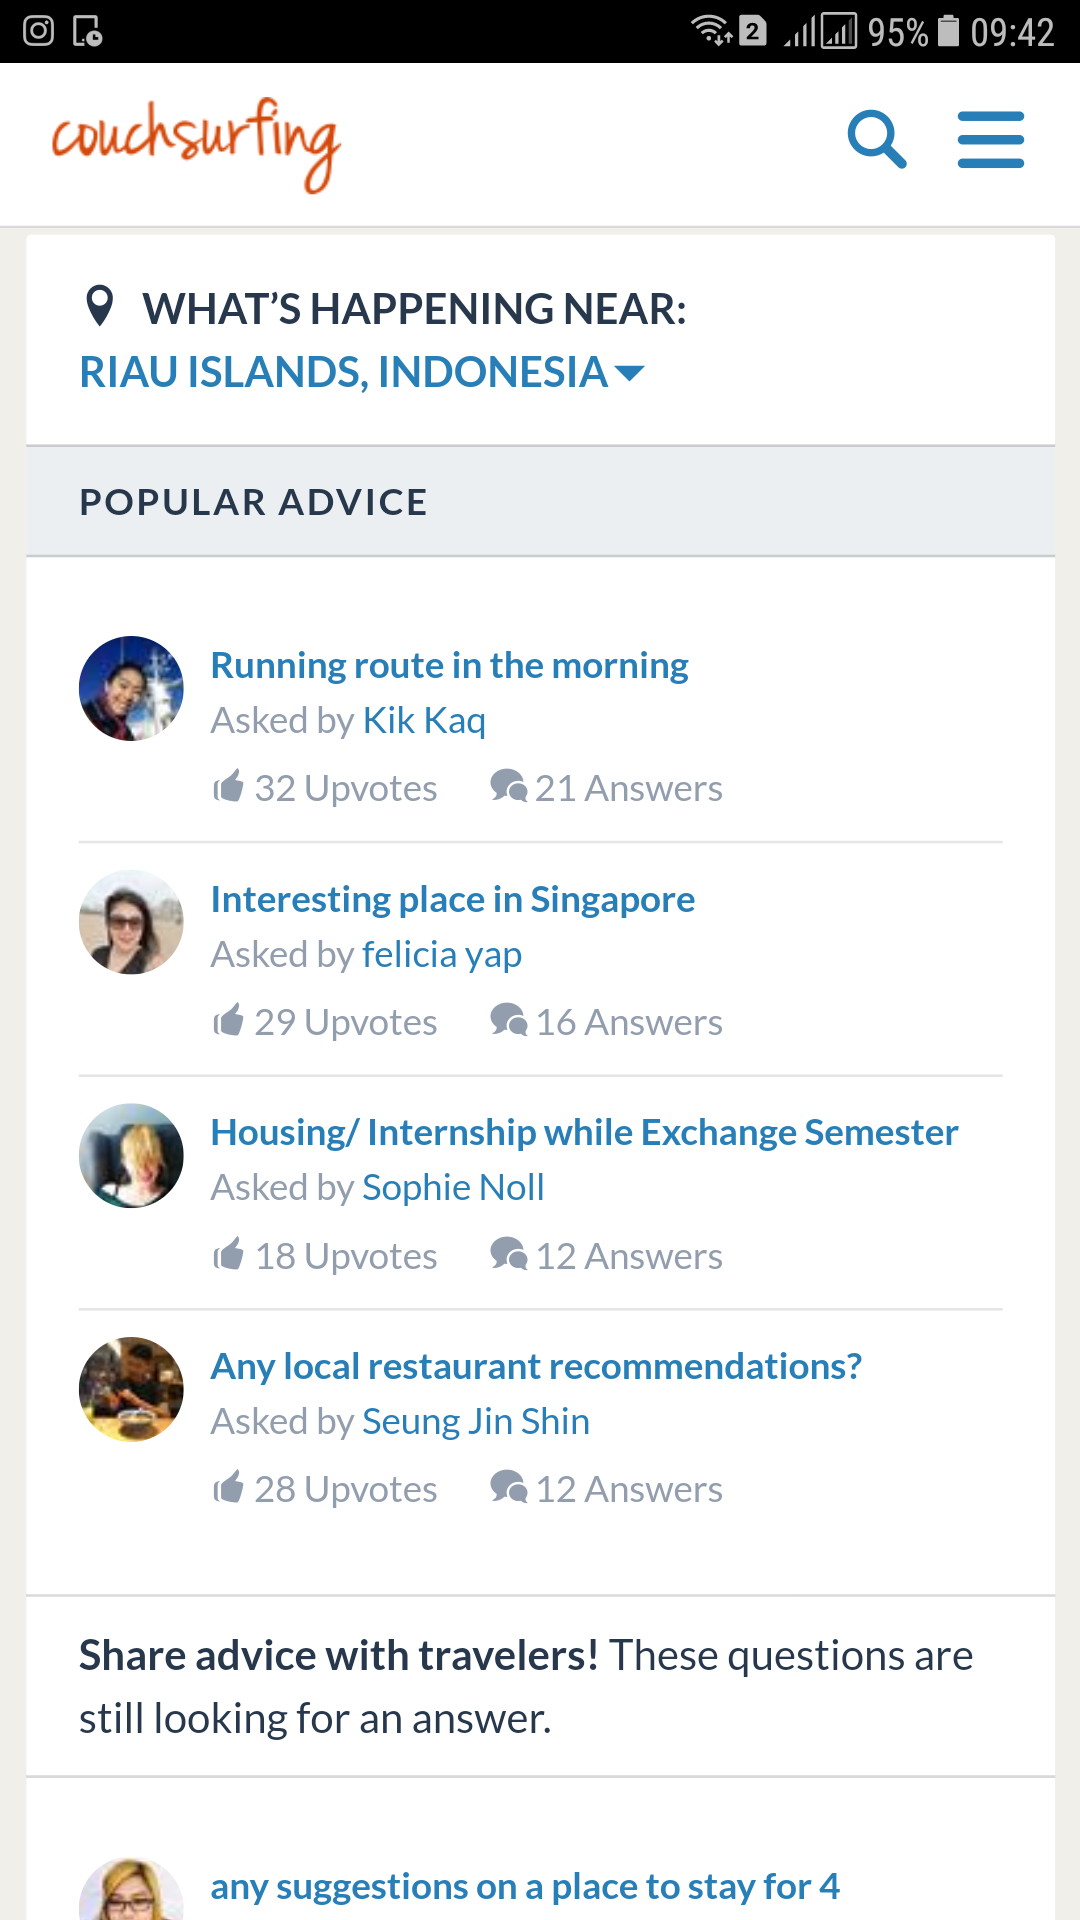Open "Housing/ Internship while Exchange Semester" question

(584, 1133)
